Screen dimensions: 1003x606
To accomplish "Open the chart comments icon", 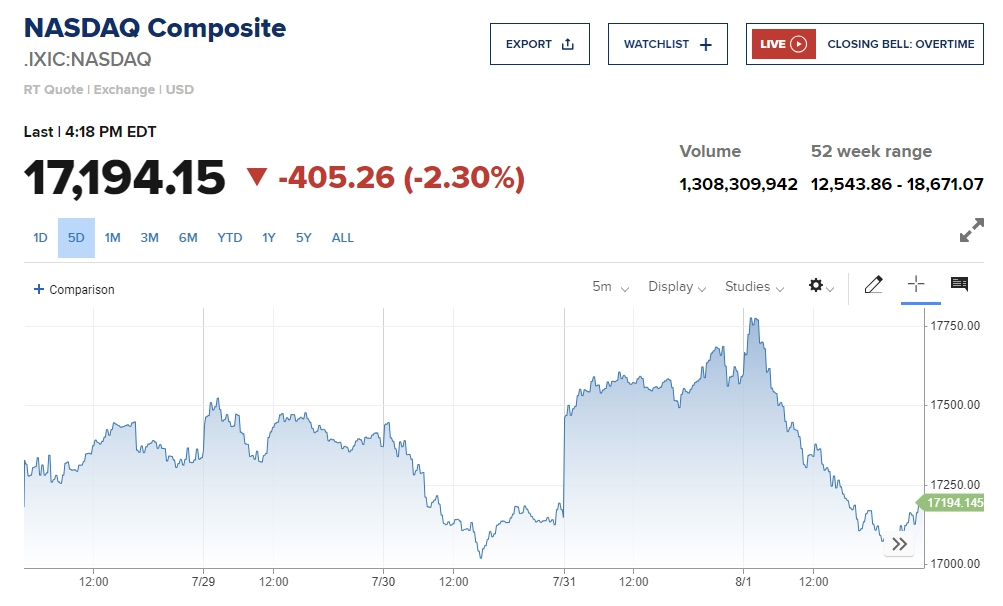I will (959, 285).
